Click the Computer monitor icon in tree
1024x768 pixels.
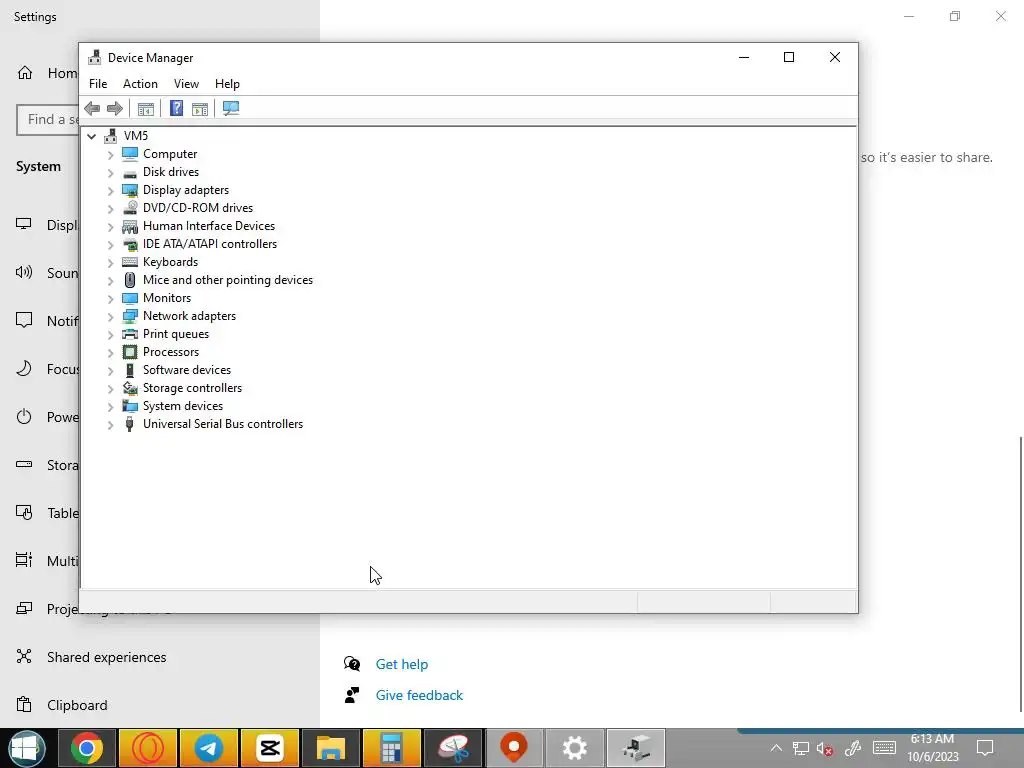point(130,154)
